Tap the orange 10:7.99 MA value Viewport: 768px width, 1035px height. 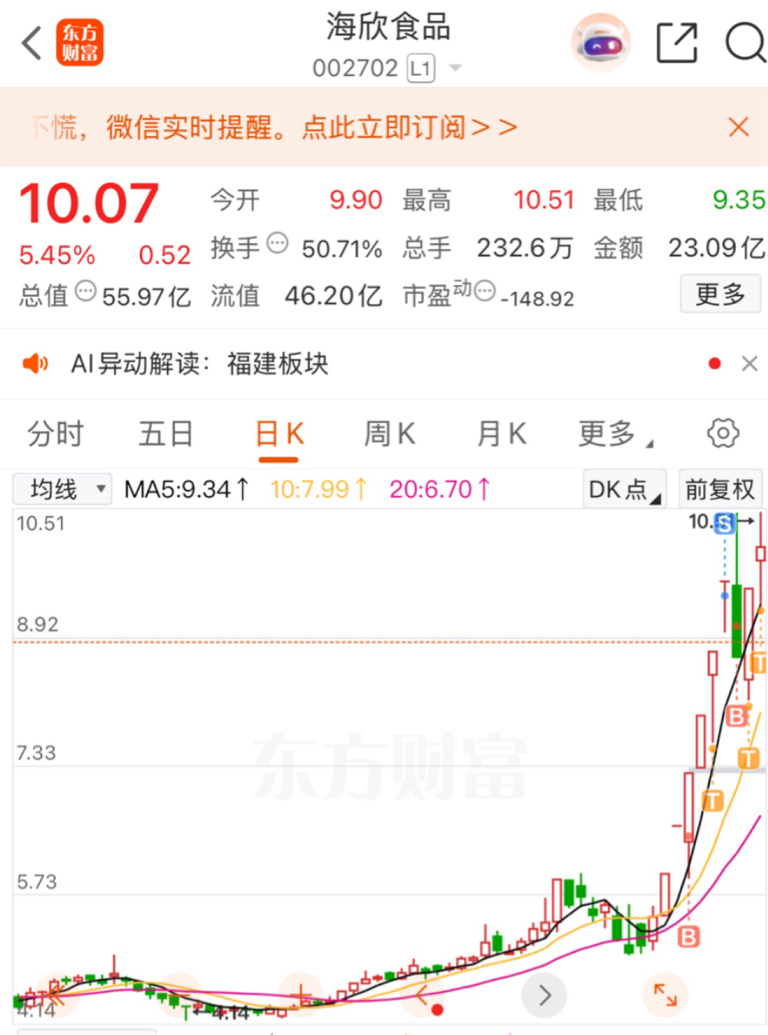pos(319,489)
